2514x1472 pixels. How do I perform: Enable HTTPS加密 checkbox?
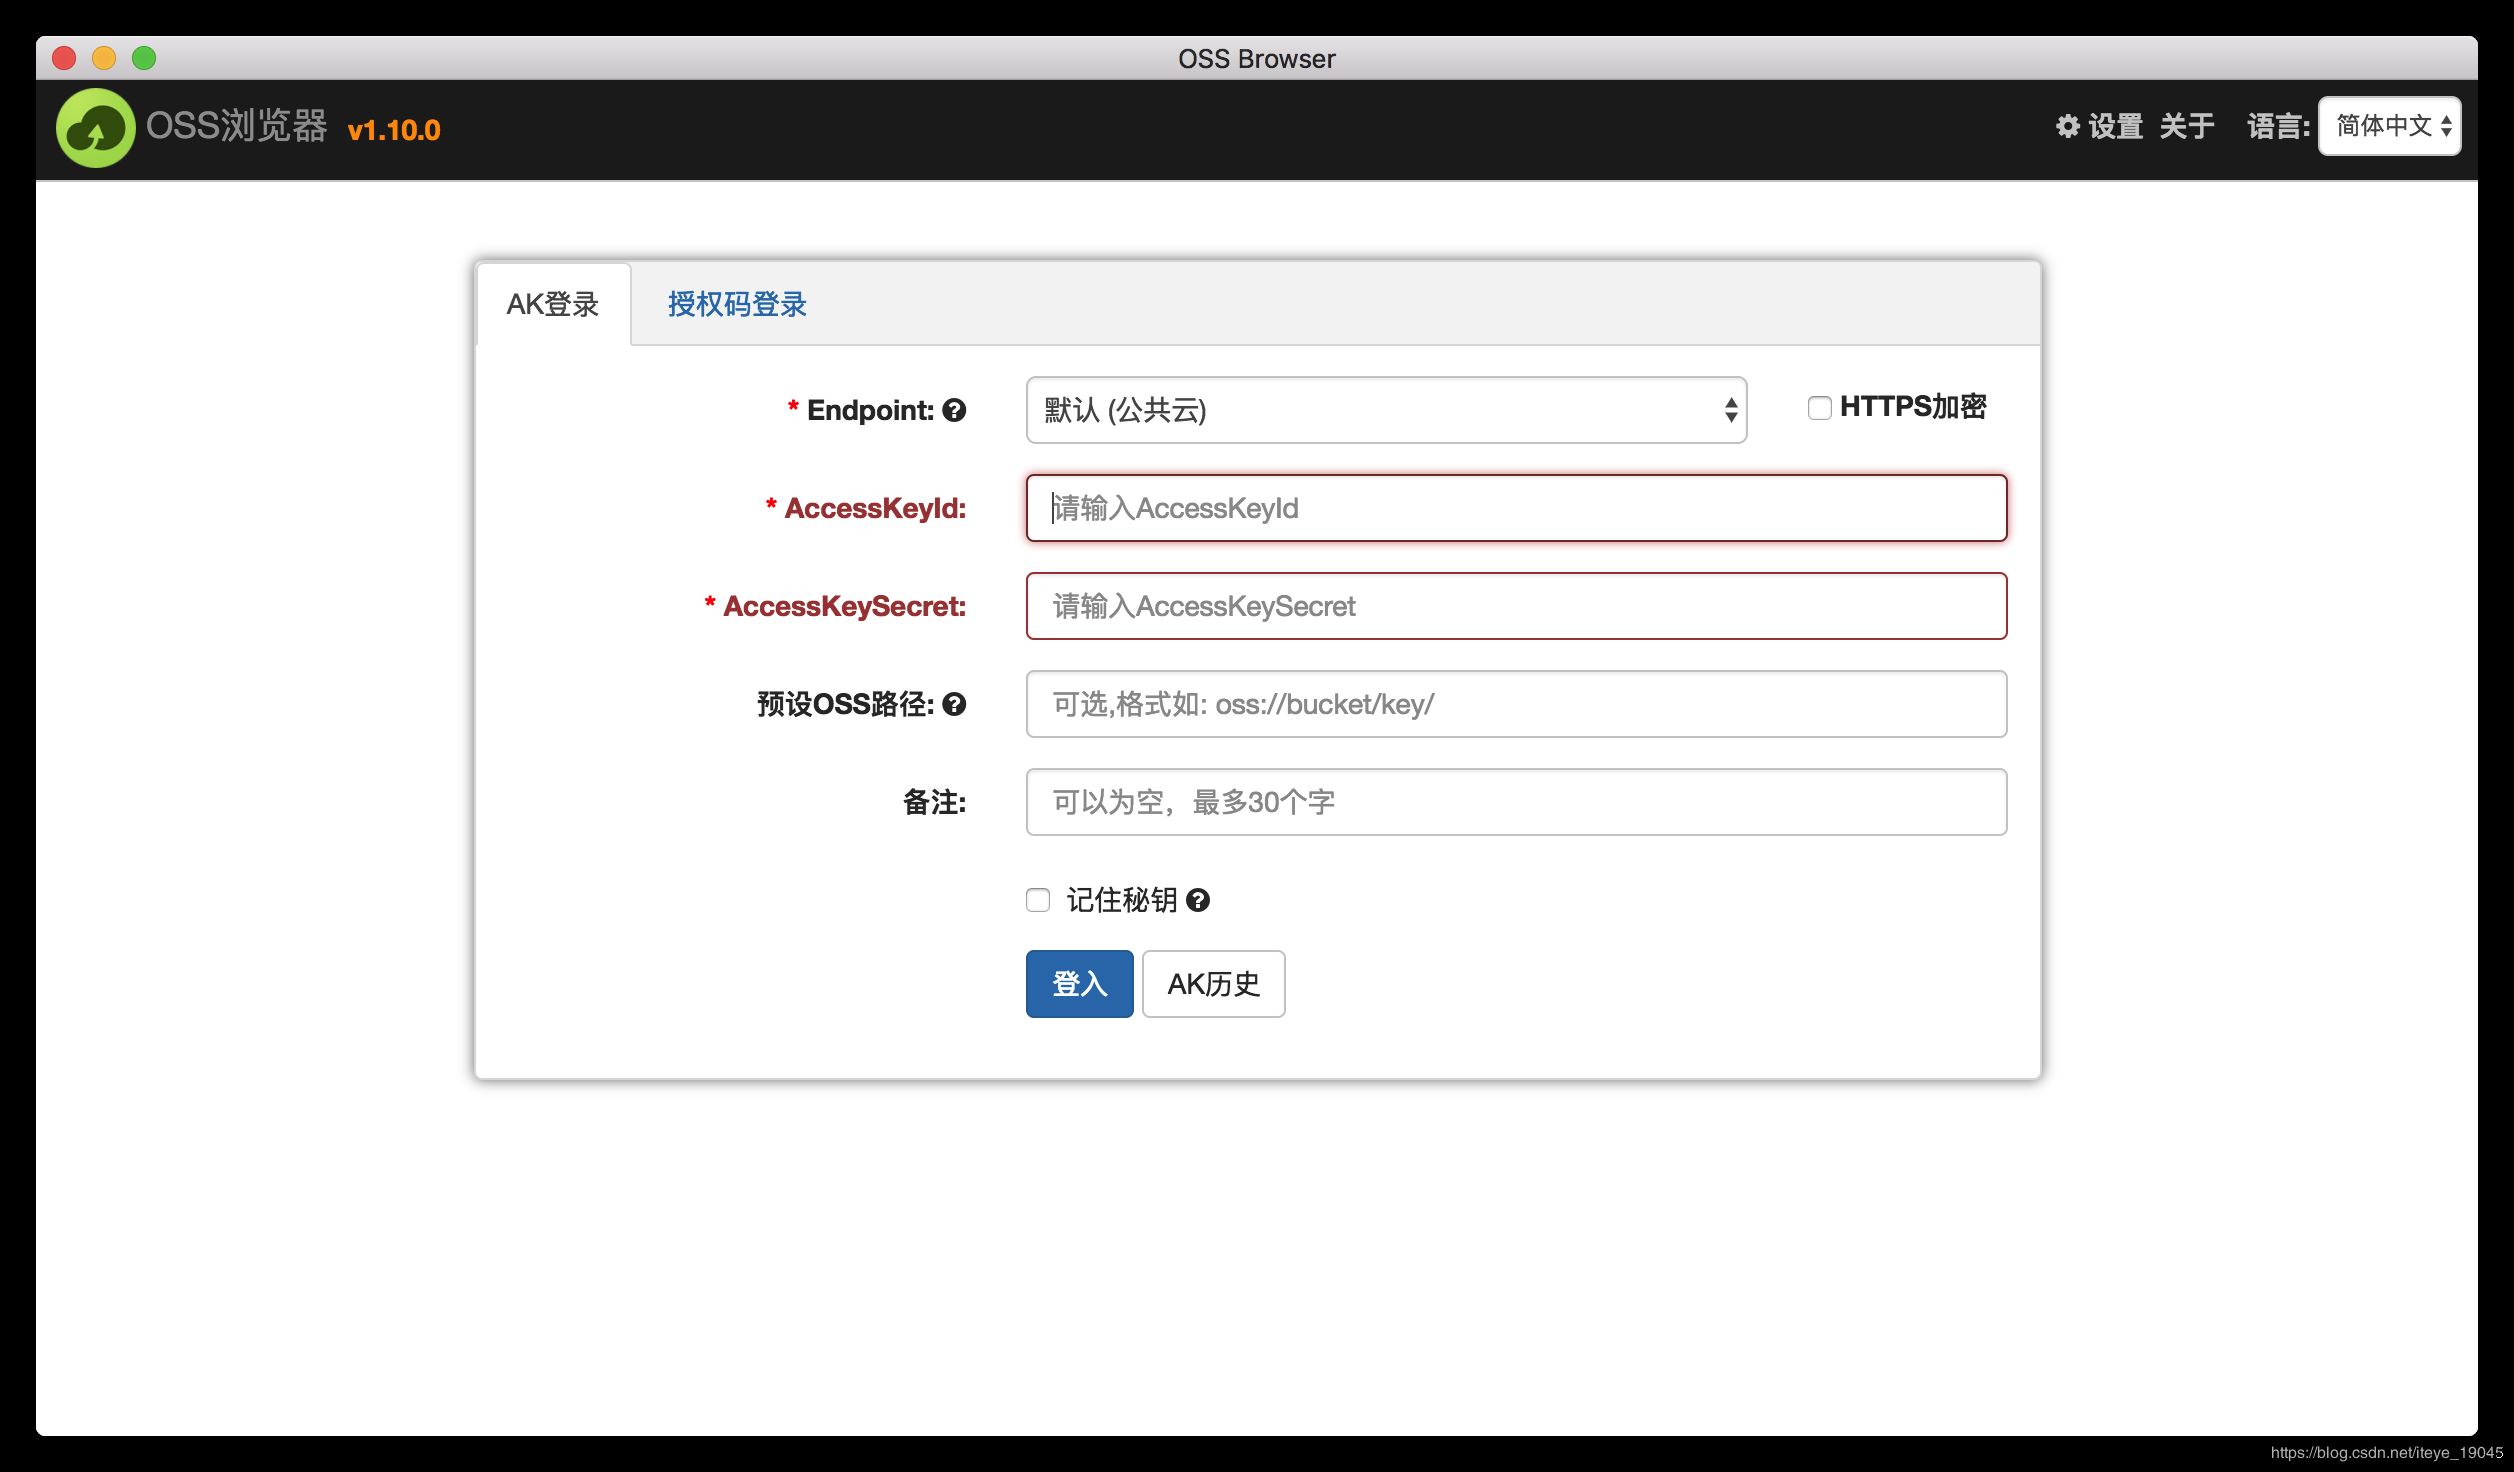[1815, 407]
